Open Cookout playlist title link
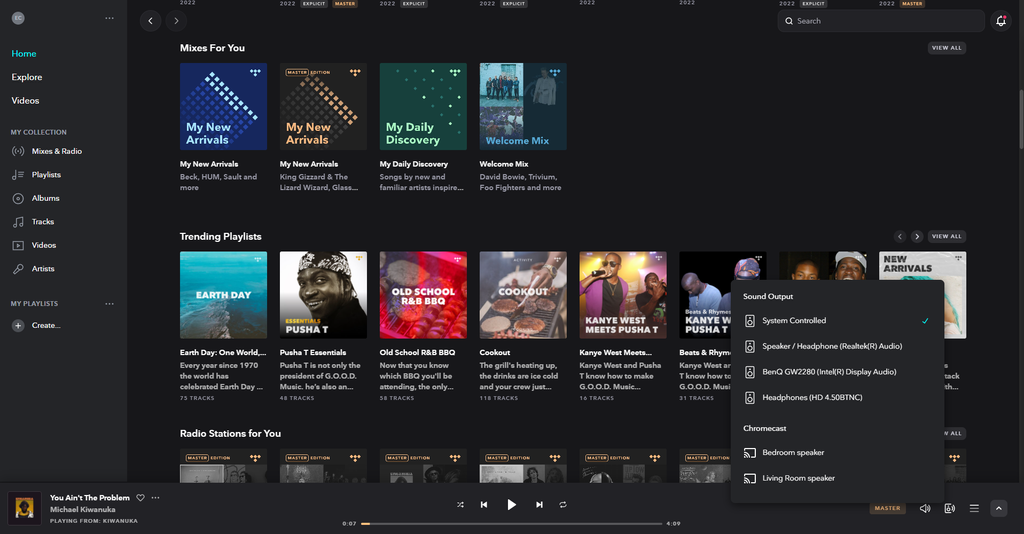This screenshot has width=1024, height=534. tap(494, 353)
